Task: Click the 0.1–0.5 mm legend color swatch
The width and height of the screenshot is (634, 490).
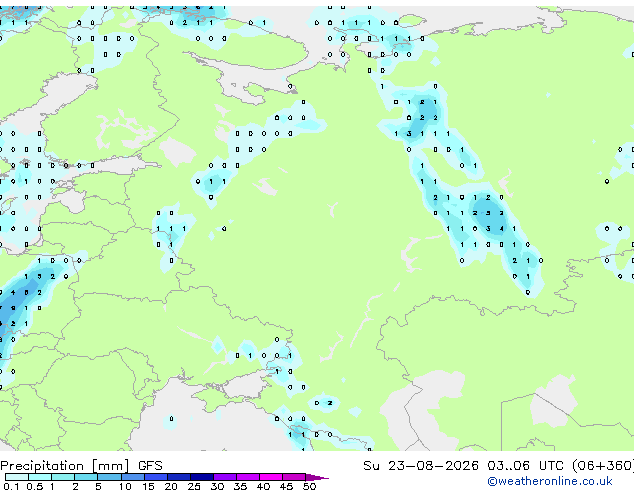Action: pos(17,477)
